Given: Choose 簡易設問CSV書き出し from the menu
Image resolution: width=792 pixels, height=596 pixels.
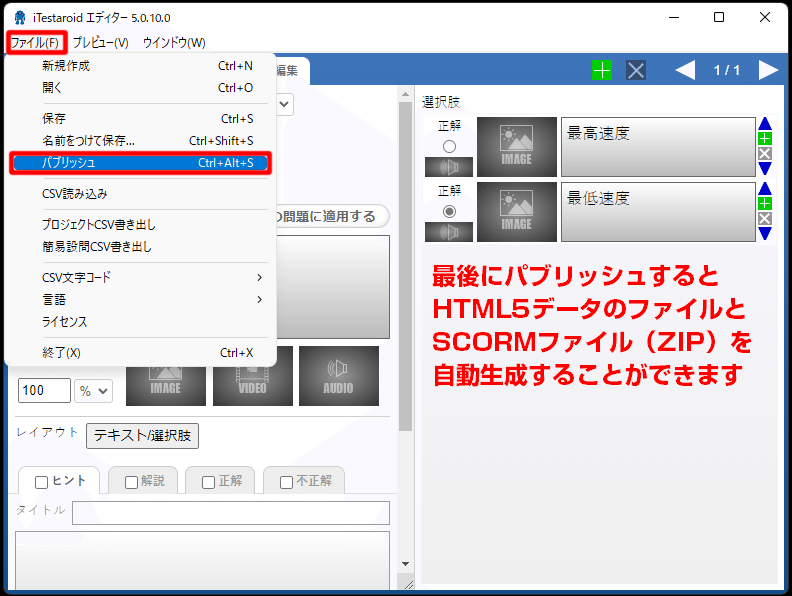Looking at the screenshot, I should (147, 246).
